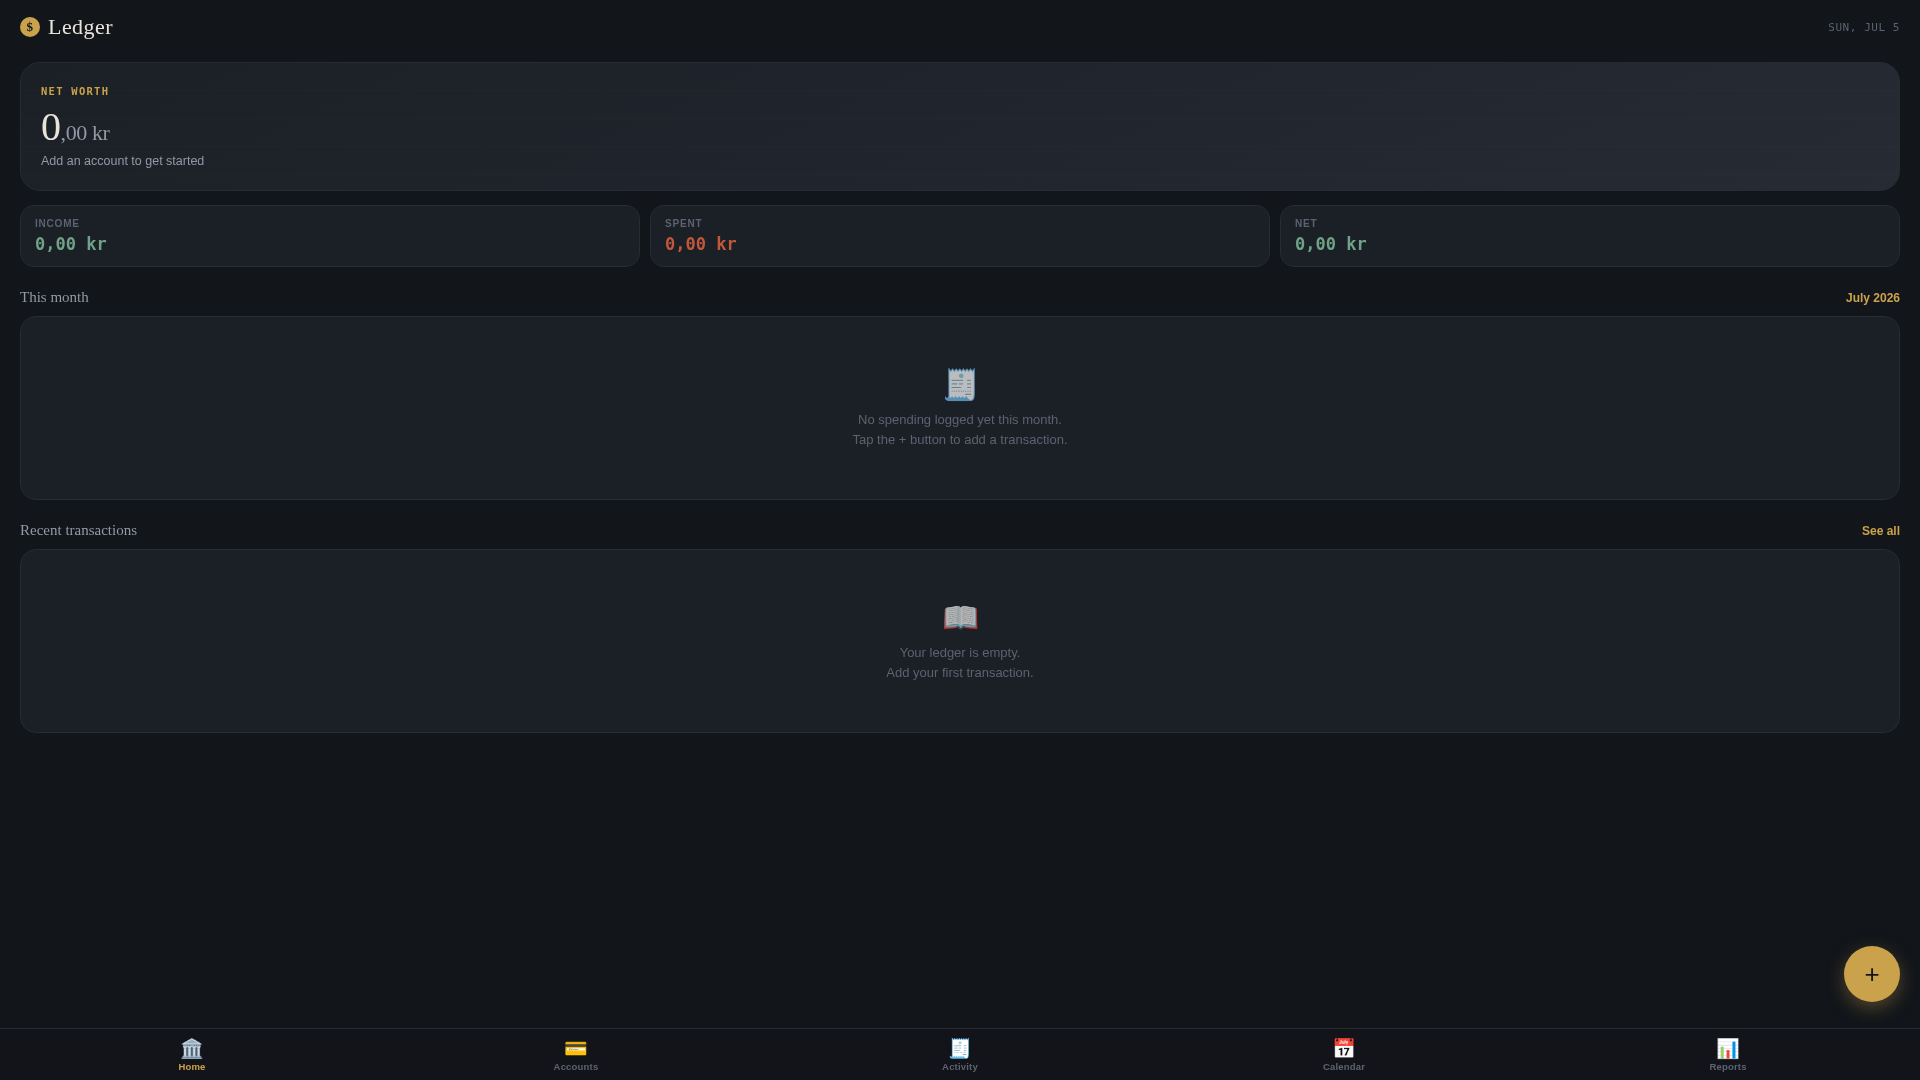Click 'Add an account to get started' text
The height and width of the screenshot is (1080, 1920).
[122, 161]
